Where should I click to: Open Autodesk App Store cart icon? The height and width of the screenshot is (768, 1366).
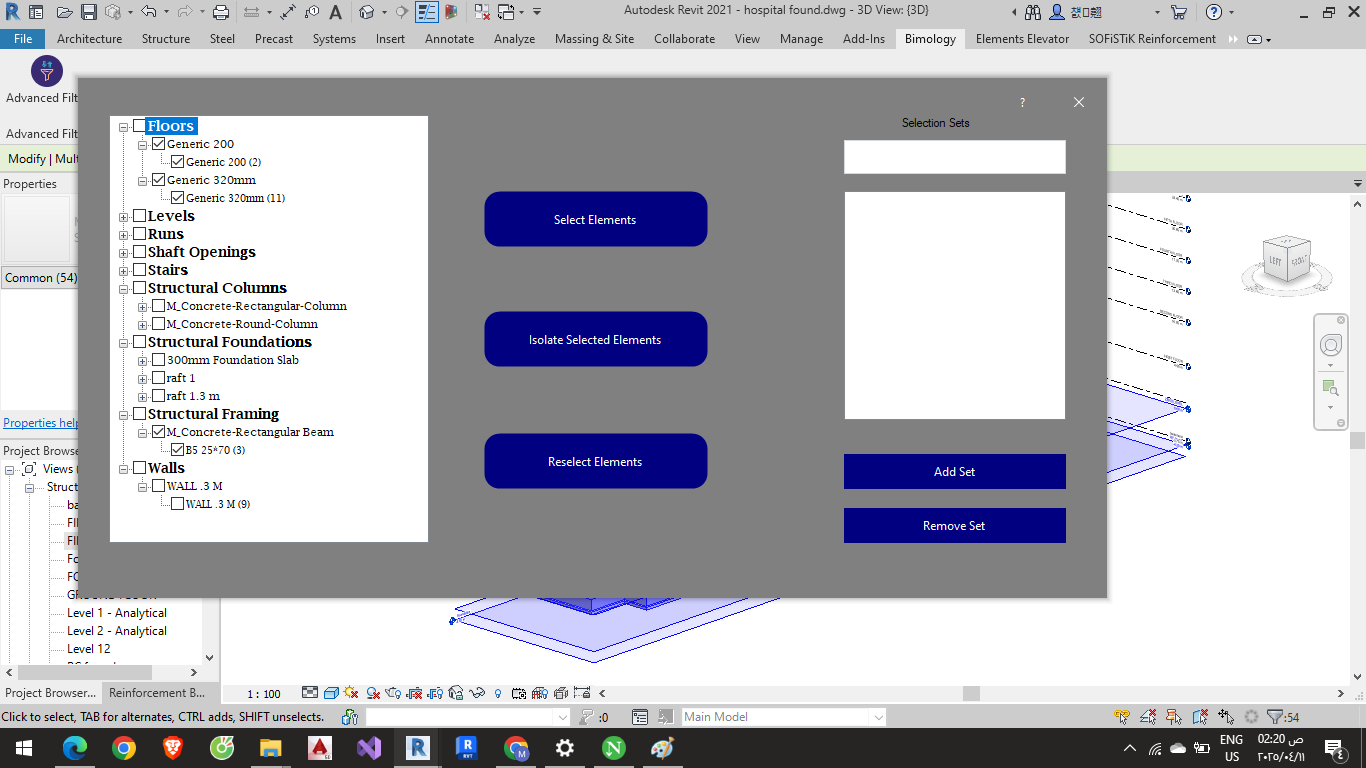pos(1179,13)
